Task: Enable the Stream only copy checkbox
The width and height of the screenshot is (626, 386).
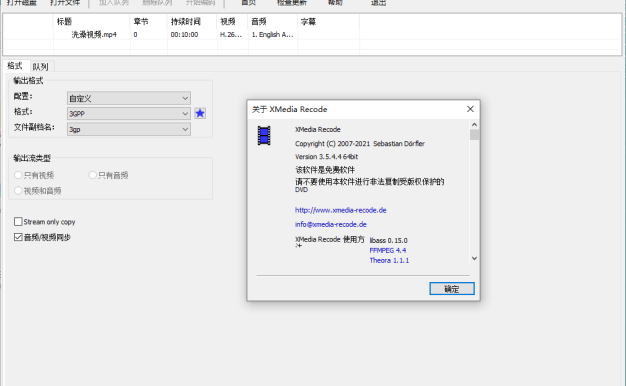Action: 18,222
